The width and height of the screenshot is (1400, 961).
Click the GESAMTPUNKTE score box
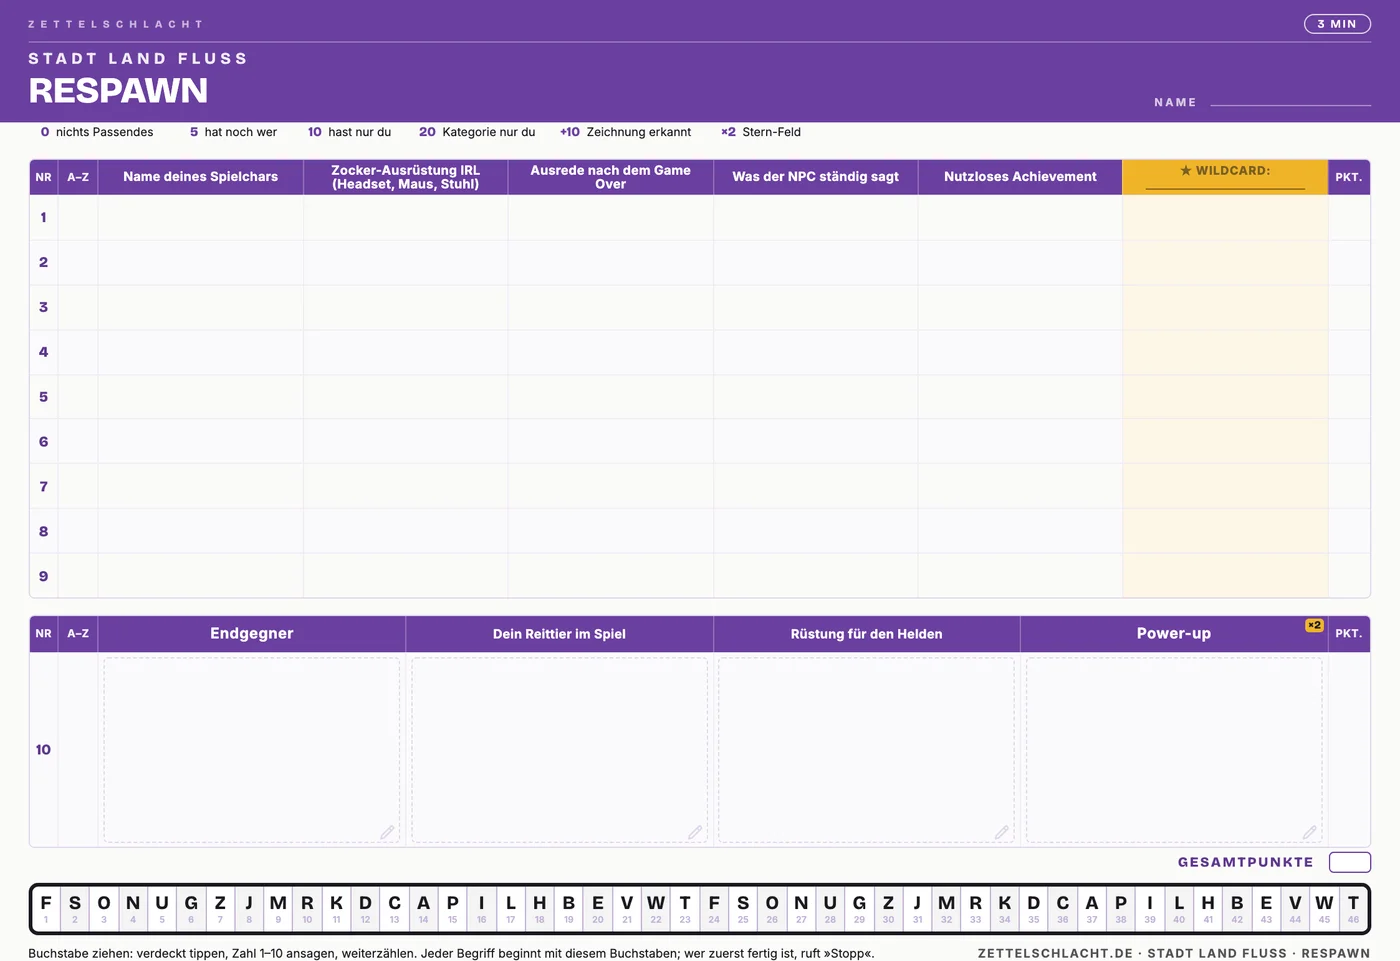coord(1350,862)
